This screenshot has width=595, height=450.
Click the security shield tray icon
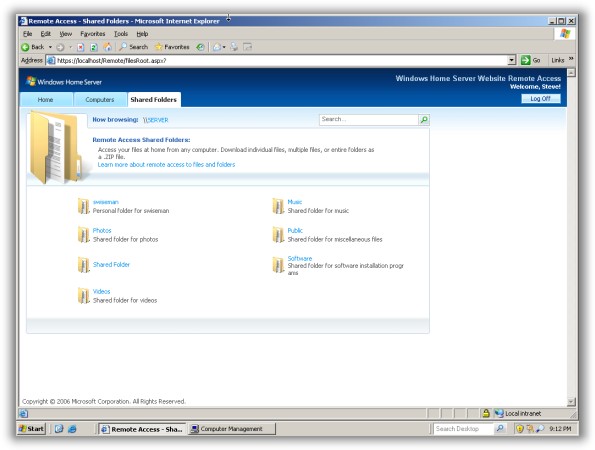(x=520, y=429)
